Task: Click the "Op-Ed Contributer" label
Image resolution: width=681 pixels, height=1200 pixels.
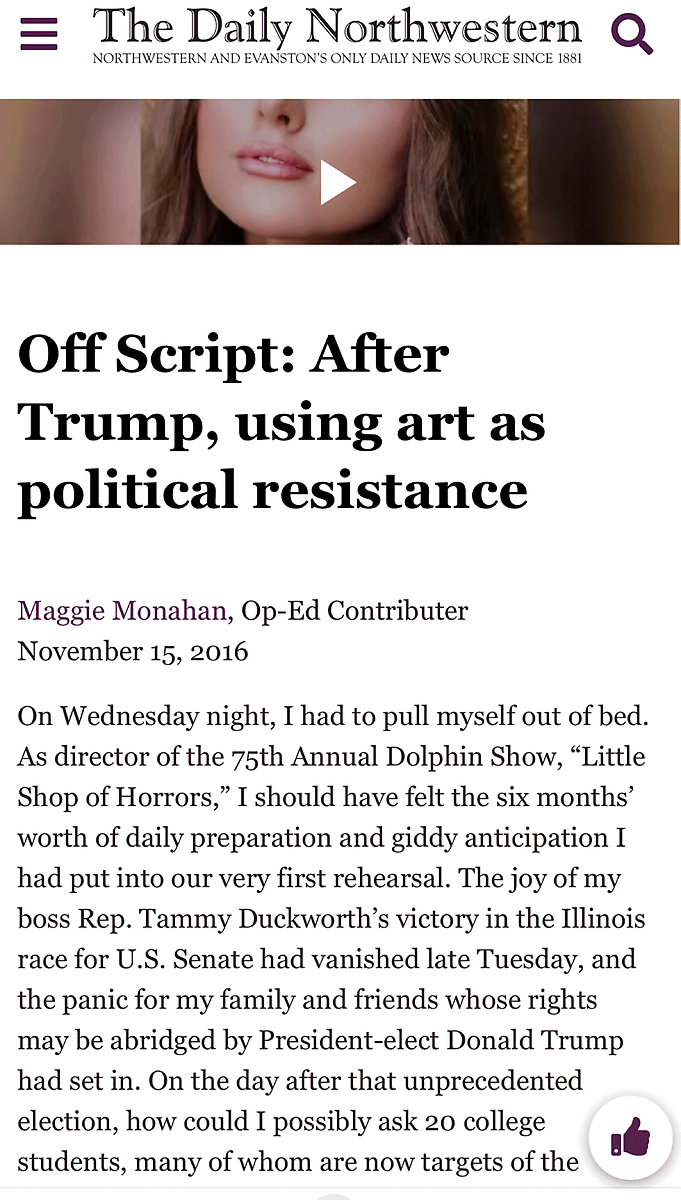Action: tap(355, 610)
